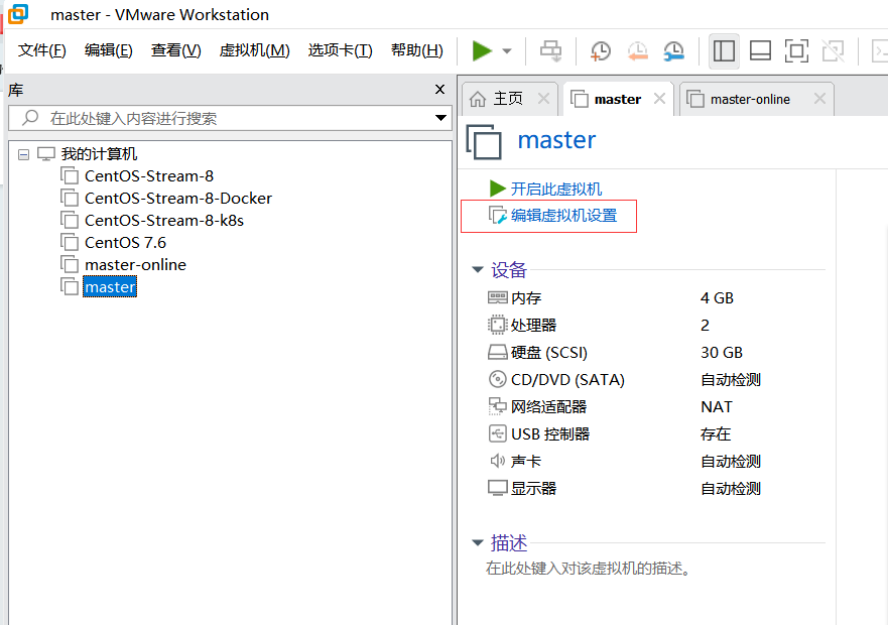Revert to snapshot using the clock-arrow icon

click(x=638, y=51)
